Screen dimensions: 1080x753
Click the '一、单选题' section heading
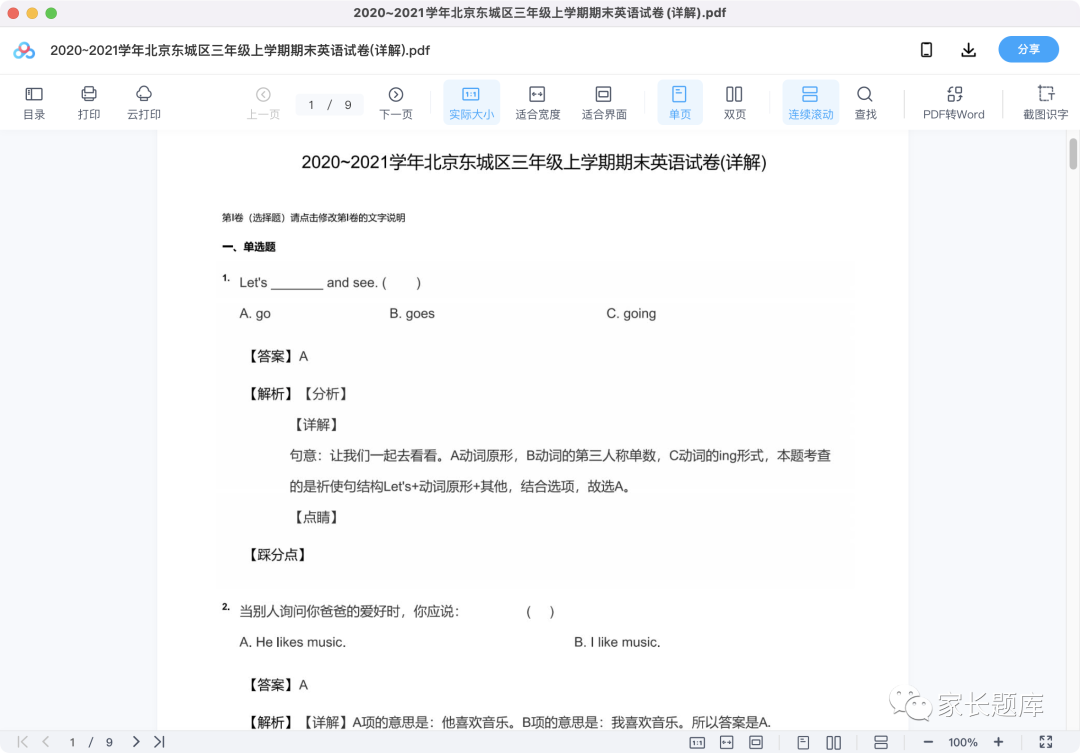(249, 247)
